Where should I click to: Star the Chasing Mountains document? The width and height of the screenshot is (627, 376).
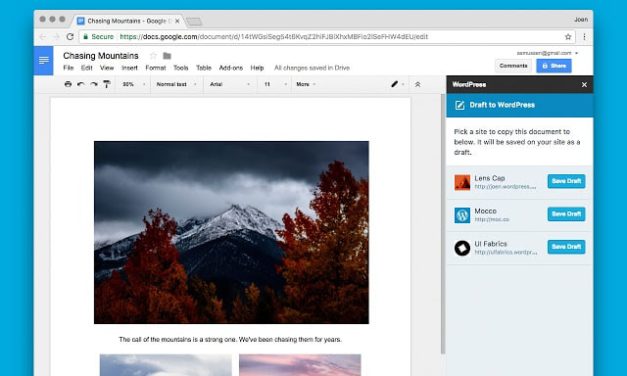(x=153, y=56)
